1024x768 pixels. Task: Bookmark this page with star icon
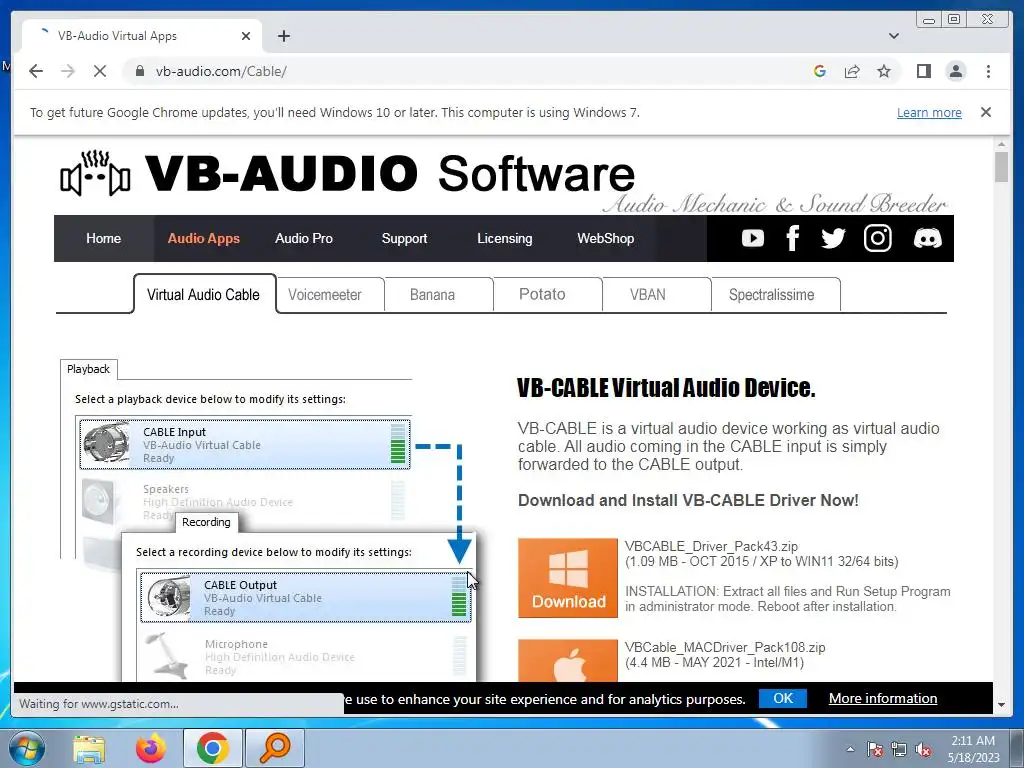pyautogui.click(x=884, y=71)
